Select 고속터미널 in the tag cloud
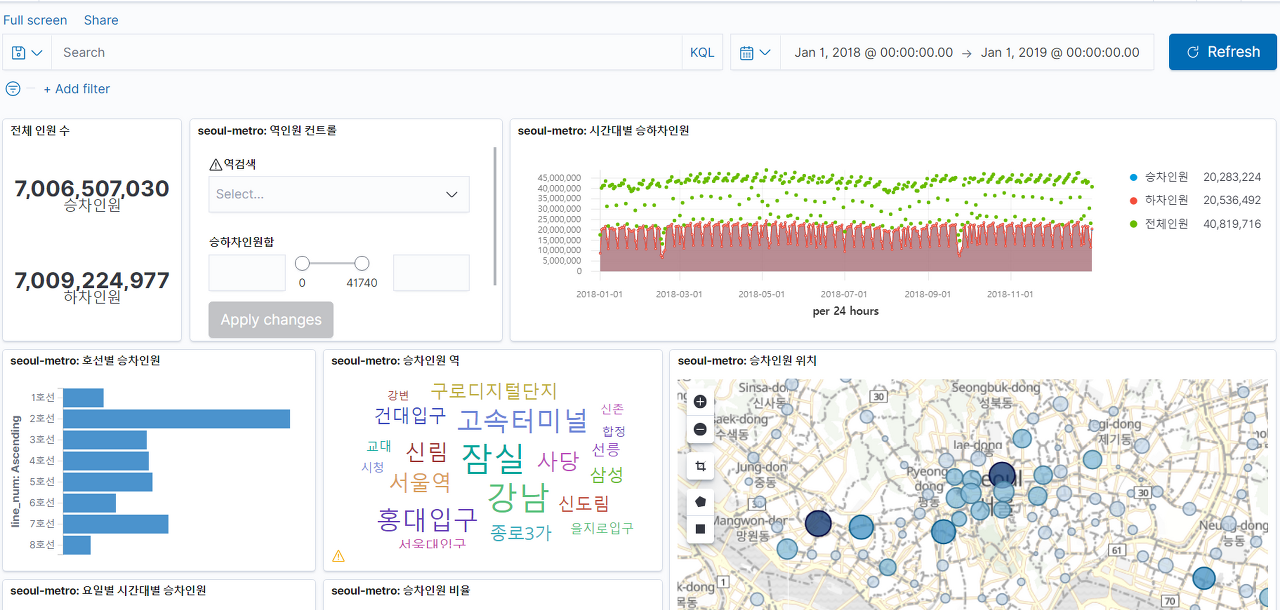Screen dimensions: 1280x610 (x=522, y=421)
